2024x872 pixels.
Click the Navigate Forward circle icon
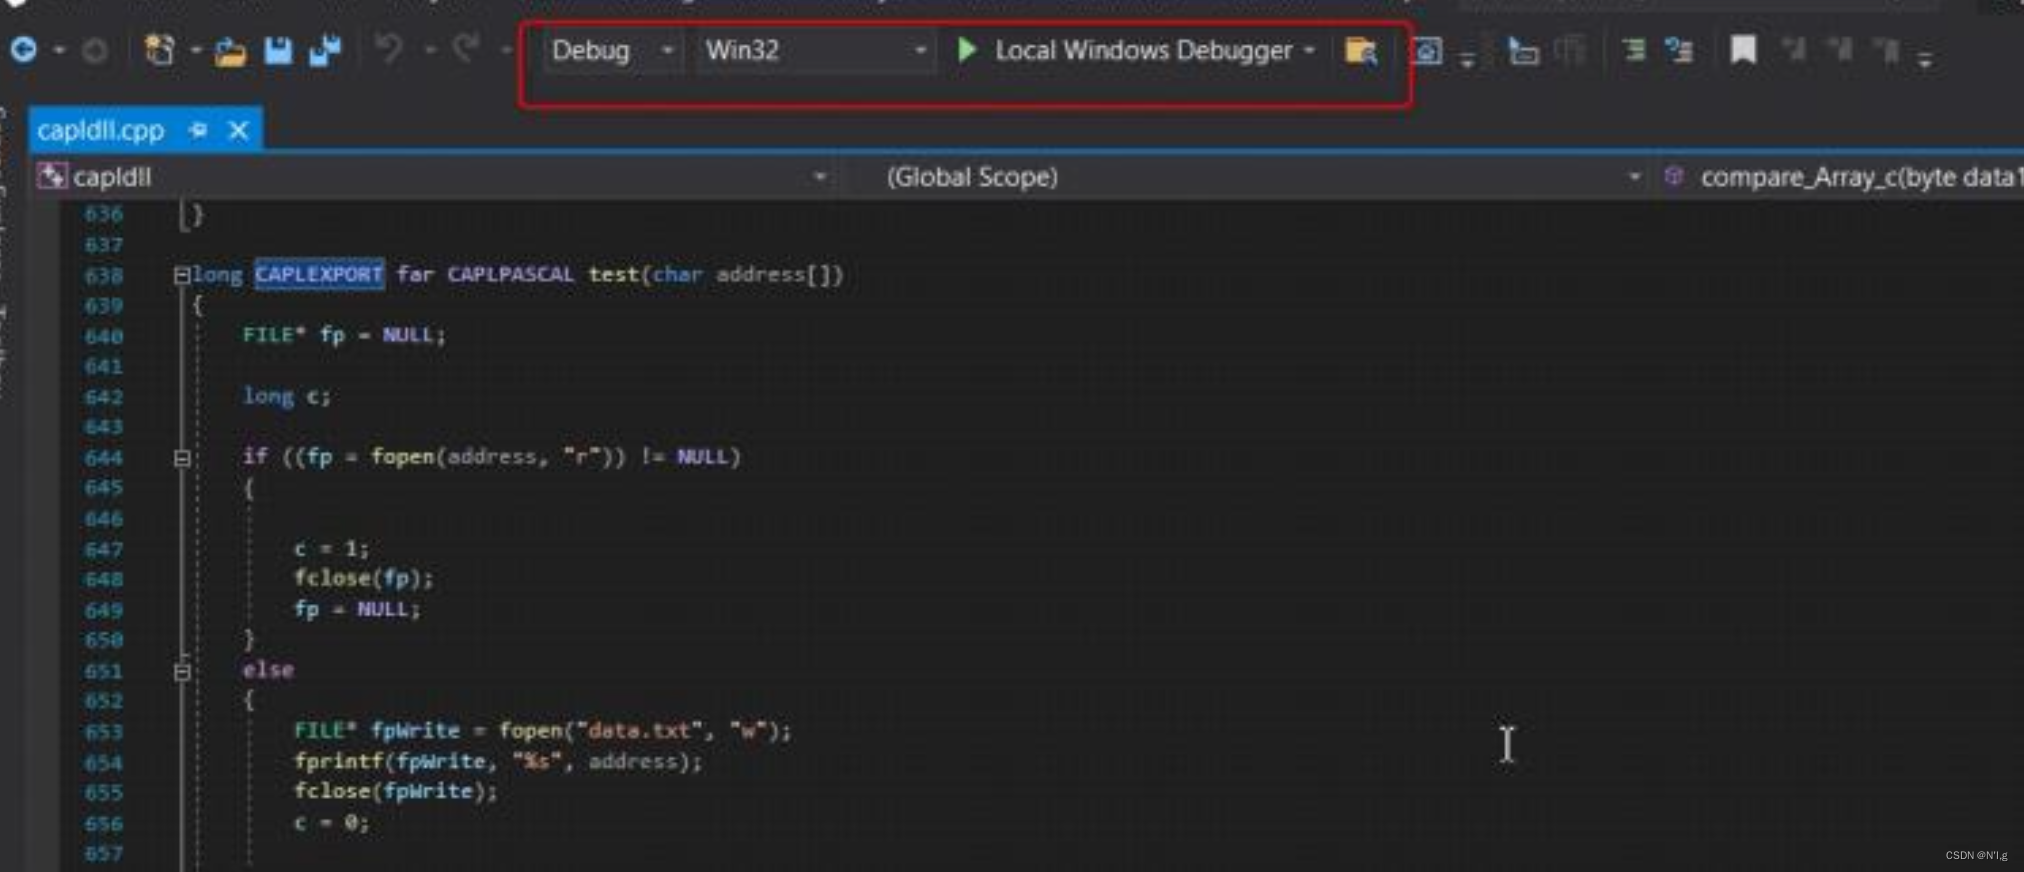(x=95, y=50)
